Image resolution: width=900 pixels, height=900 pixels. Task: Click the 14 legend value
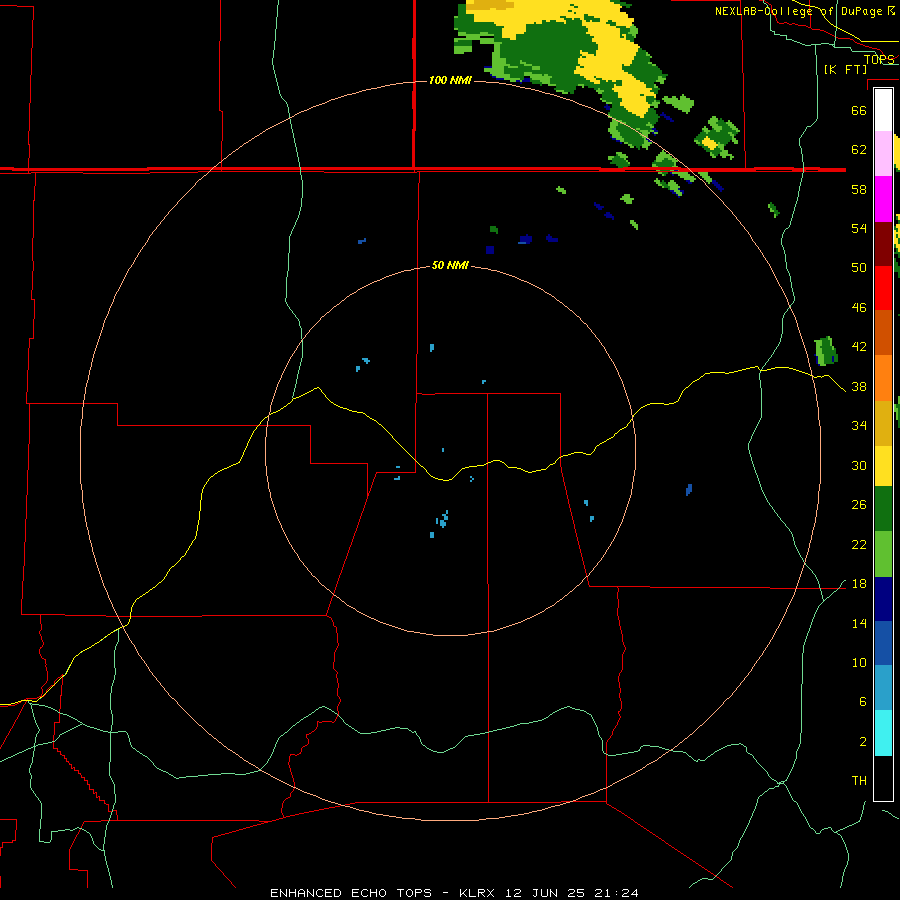(x=859, y=624)
